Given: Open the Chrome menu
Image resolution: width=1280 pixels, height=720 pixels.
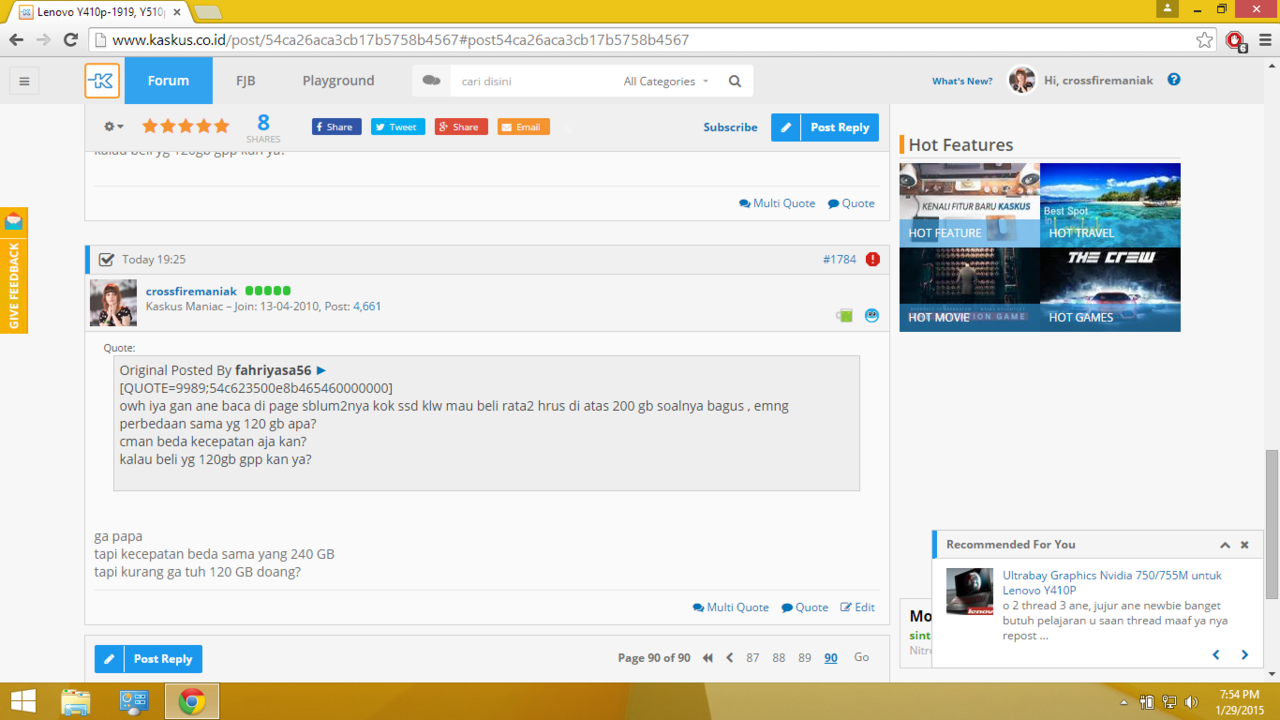Looking at the screenshot, I should click(1265, 40).
